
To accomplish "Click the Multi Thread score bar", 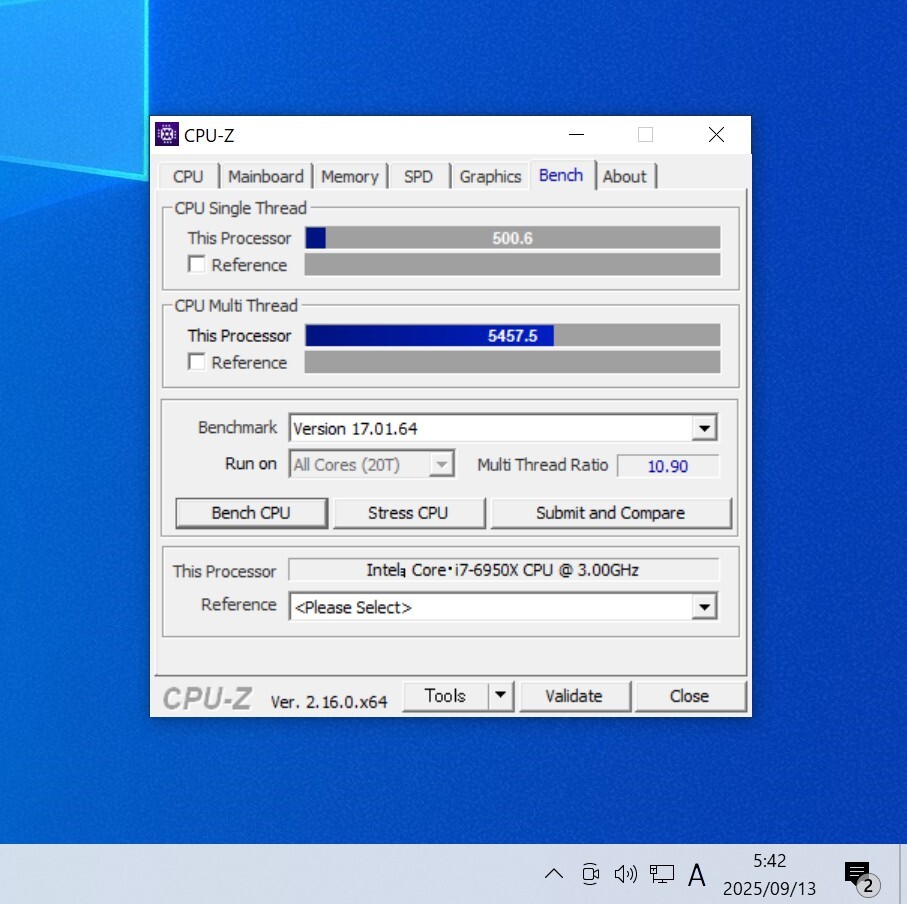I will [512, 336].
